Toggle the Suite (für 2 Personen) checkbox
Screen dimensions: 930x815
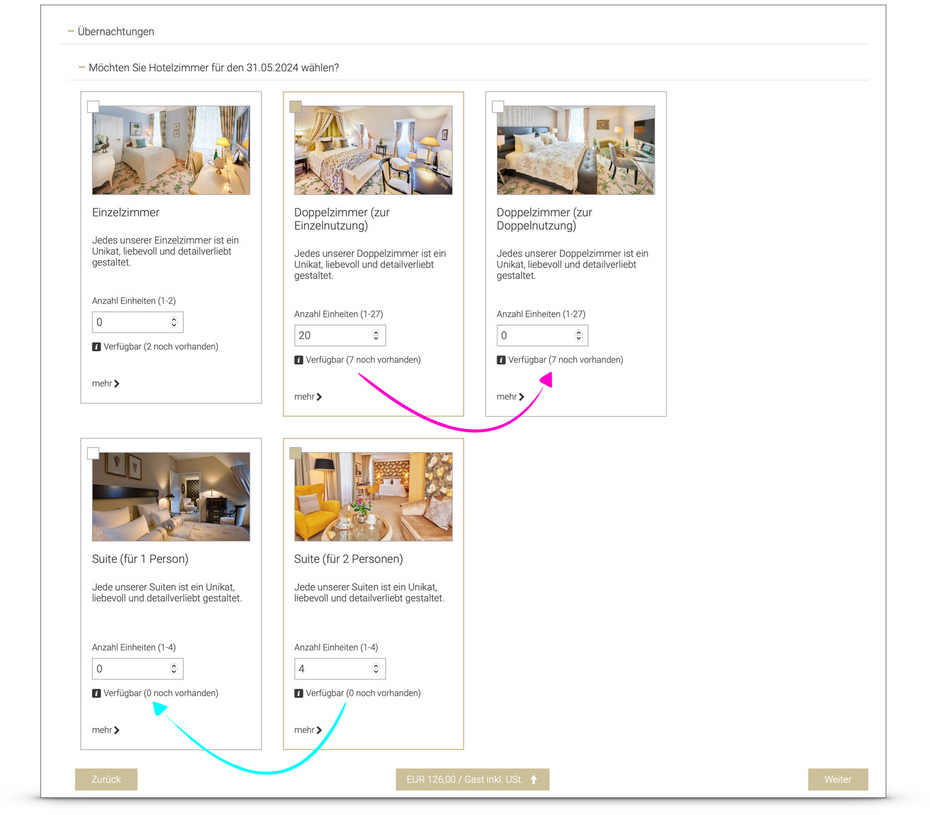click(x=295, y=453)
